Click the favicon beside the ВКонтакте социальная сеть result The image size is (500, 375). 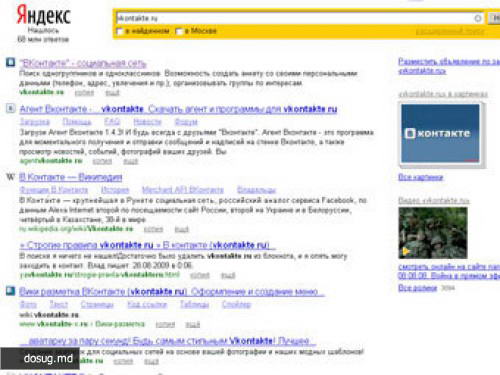10,62
